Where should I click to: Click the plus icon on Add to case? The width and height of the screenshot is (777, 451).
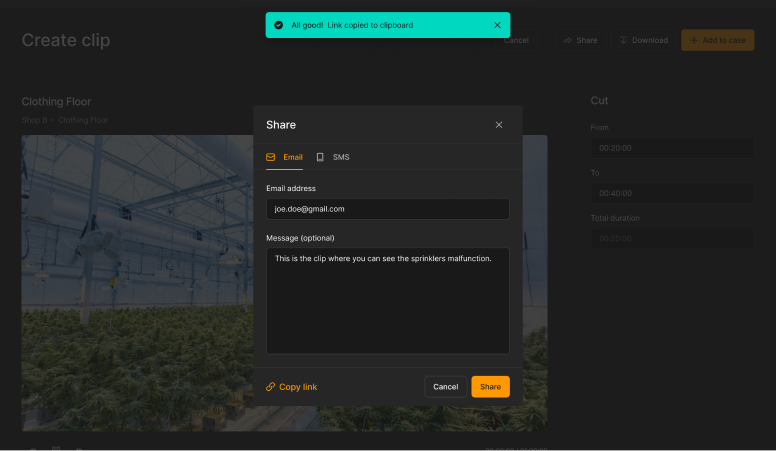694,40
